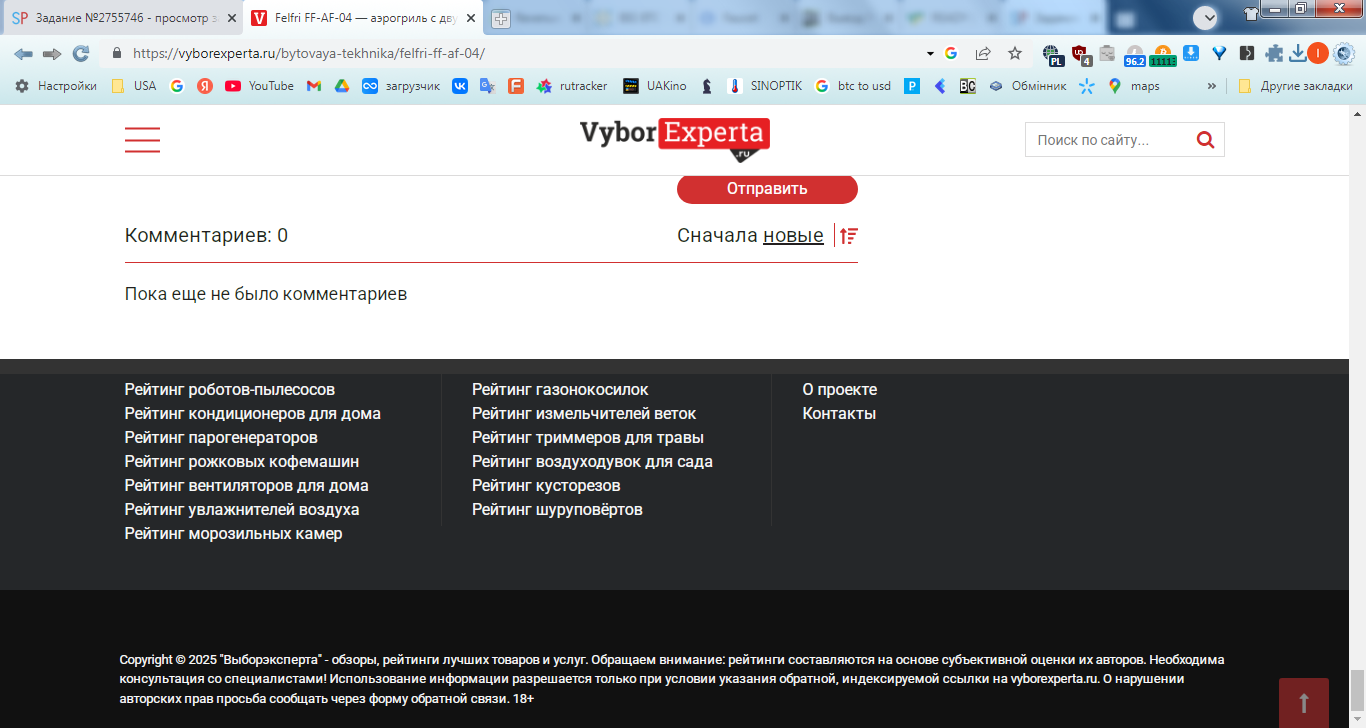Open 'Рейтинг рожковых кофемашин' link
Screen dimensions: 1366x728
pos(242,462)
